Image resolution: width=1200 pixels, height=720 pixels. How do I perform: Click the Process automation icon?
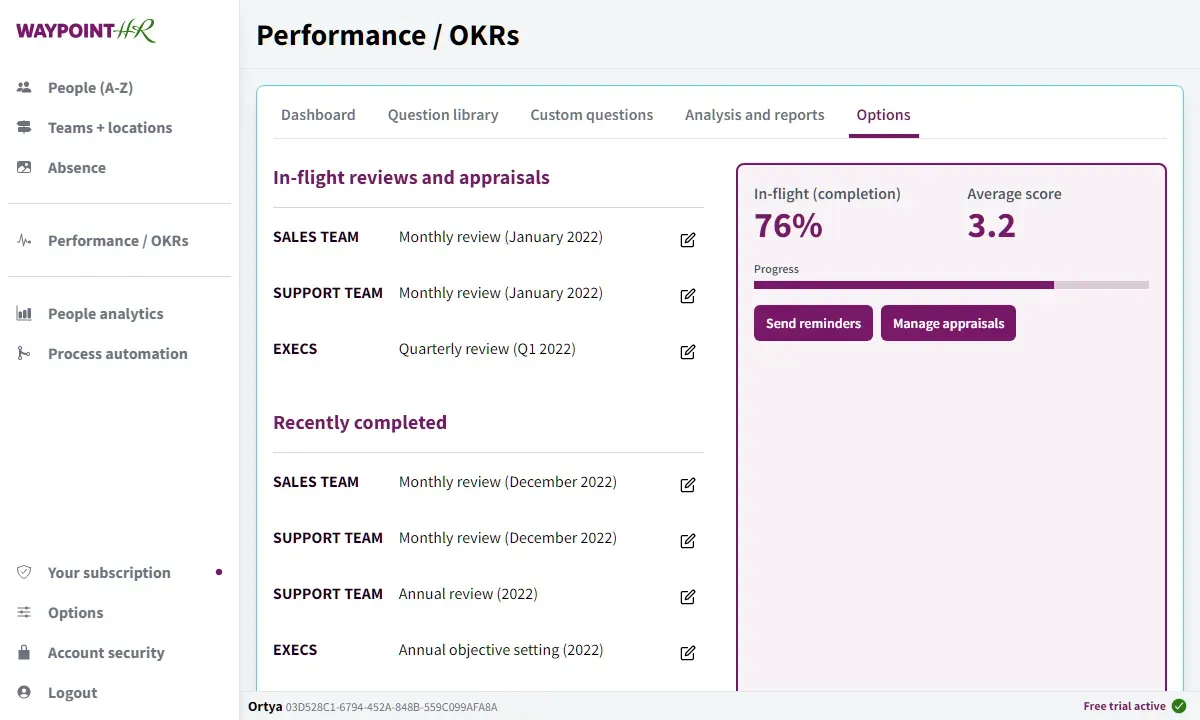coord(23,353)
